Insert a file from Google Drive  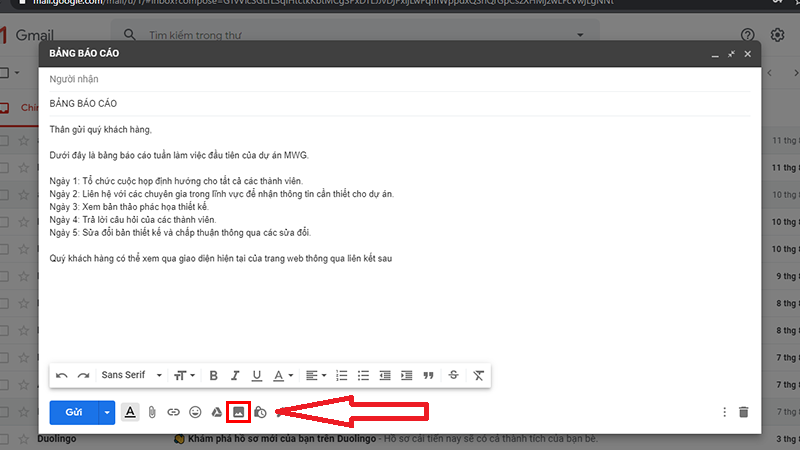point(217,412)
